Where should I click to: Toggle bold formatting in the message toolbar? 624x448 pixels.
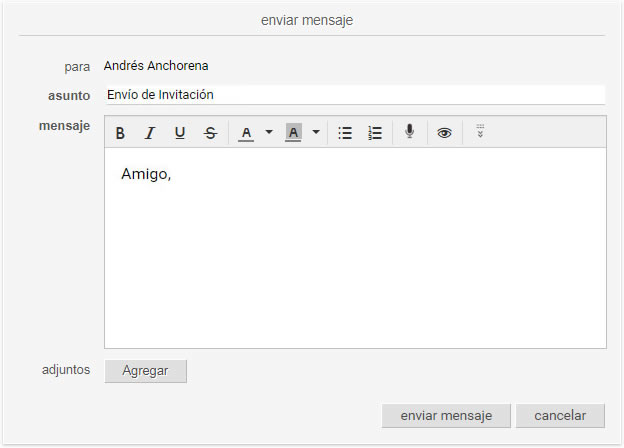(x=120, y=132)
